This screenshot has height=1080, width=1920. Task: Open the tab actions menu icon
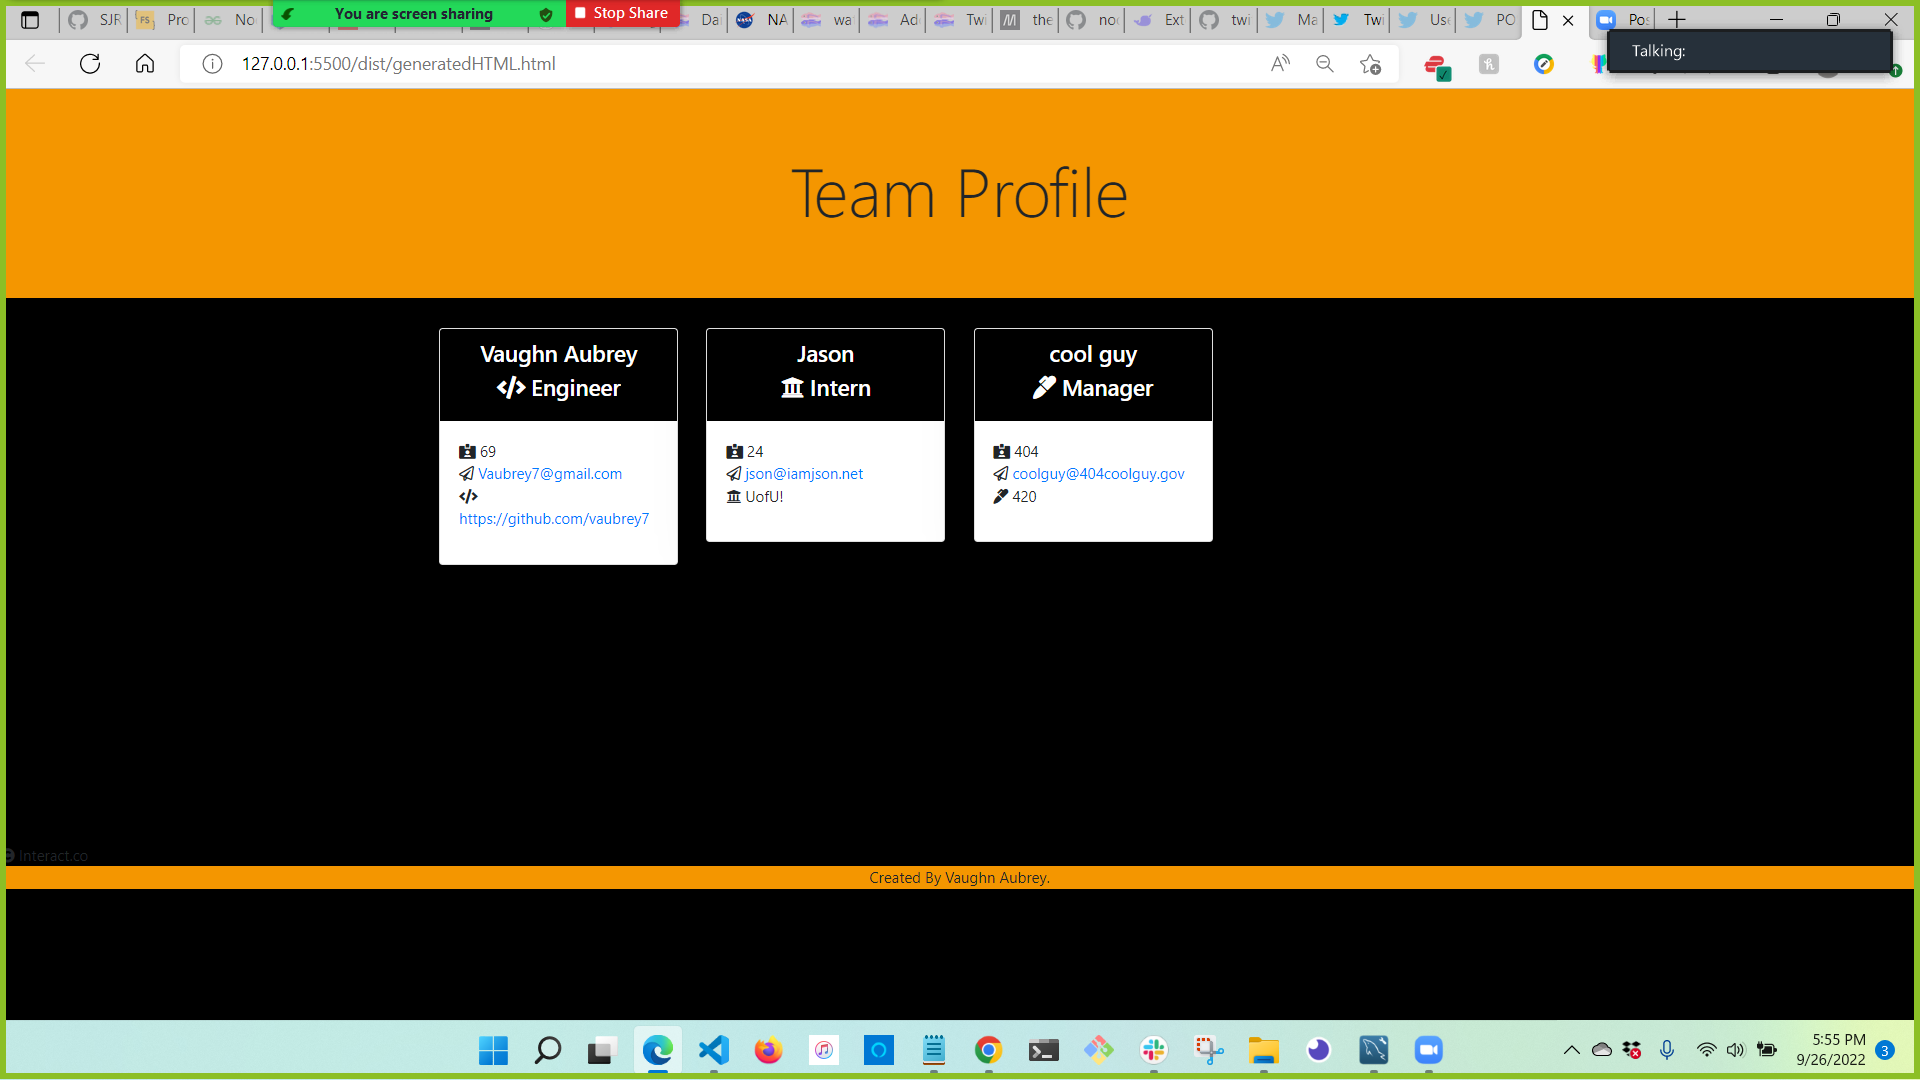click(30, 20)
